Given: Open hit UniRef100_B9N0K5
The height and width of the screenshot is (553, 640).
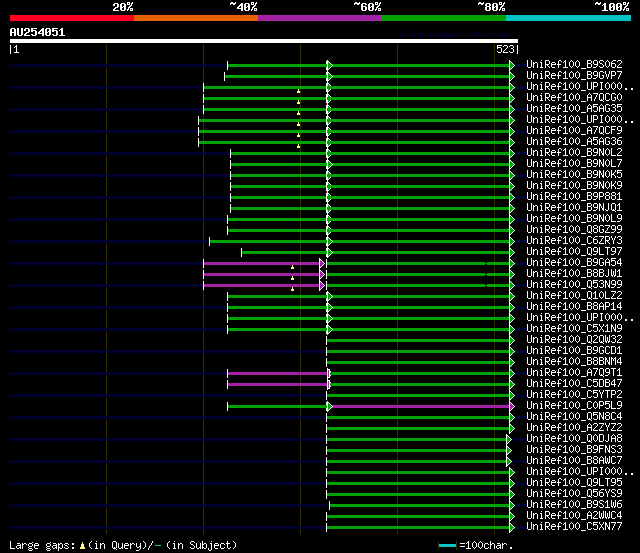Looking at the screenshot, I should tap(574, 175).
